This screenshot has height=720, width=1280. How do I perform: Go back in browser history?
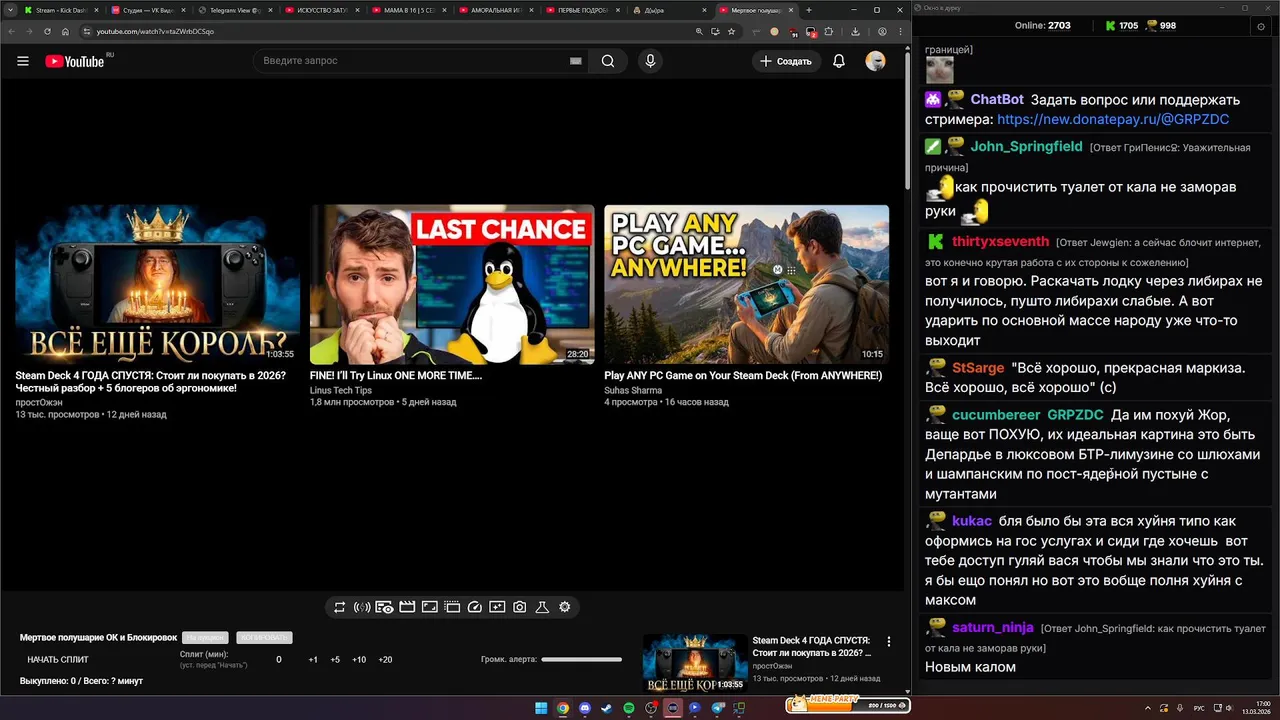[x=11, y=31]
